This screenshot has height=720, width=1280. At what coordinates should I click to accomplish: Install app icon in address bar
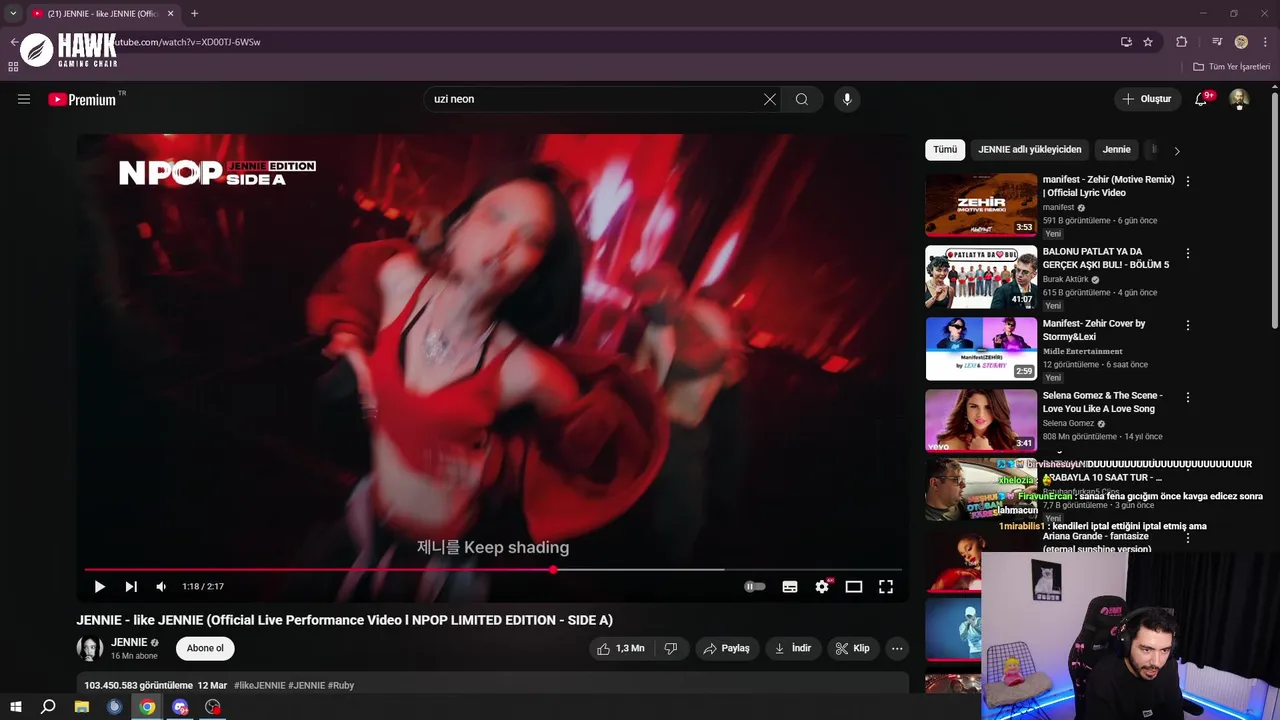click(1126, 42)
